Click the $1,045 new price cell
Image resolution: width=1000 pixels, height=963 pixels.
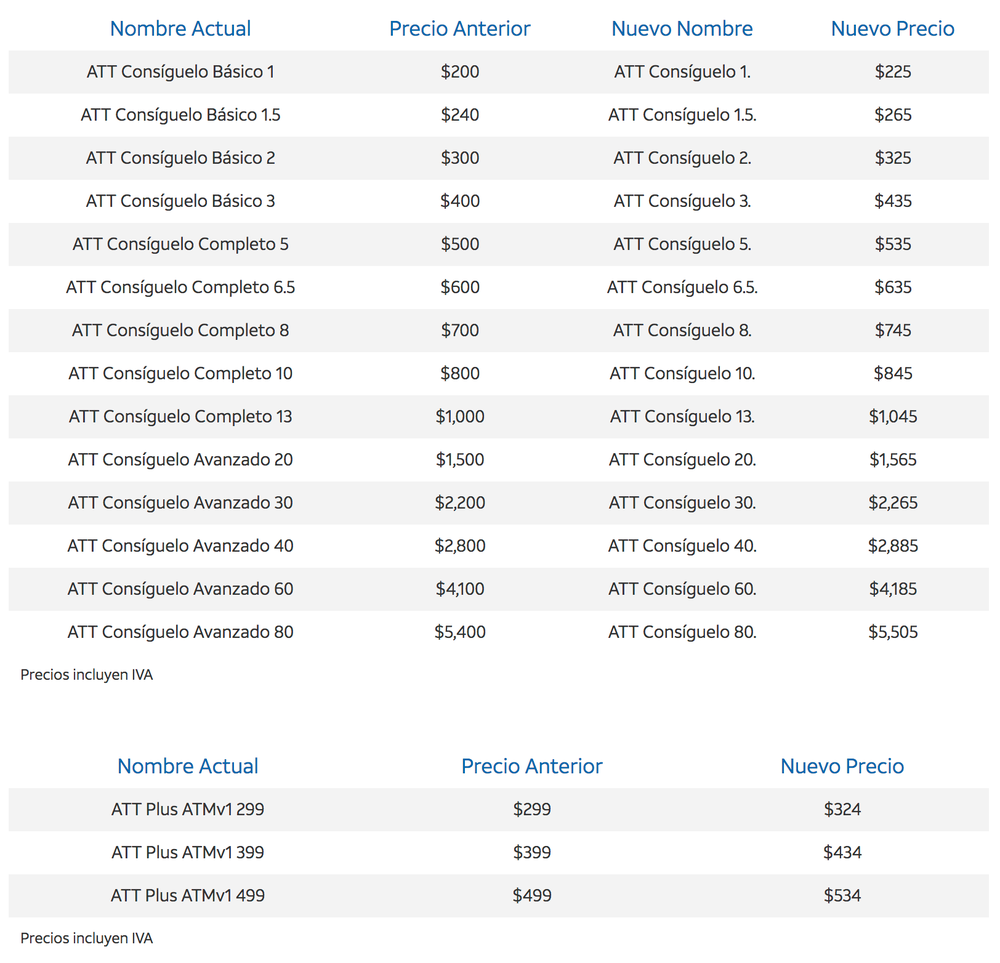tap(893, 416)
